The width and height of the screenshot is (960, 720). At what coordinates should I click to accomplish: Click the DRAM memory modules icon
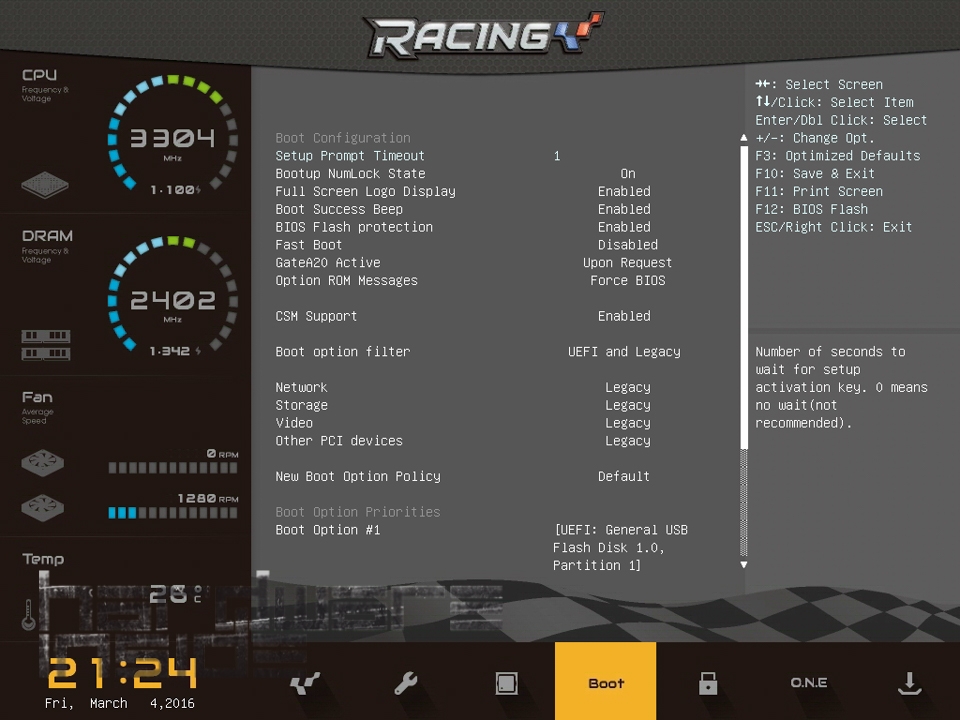(46, 345)
